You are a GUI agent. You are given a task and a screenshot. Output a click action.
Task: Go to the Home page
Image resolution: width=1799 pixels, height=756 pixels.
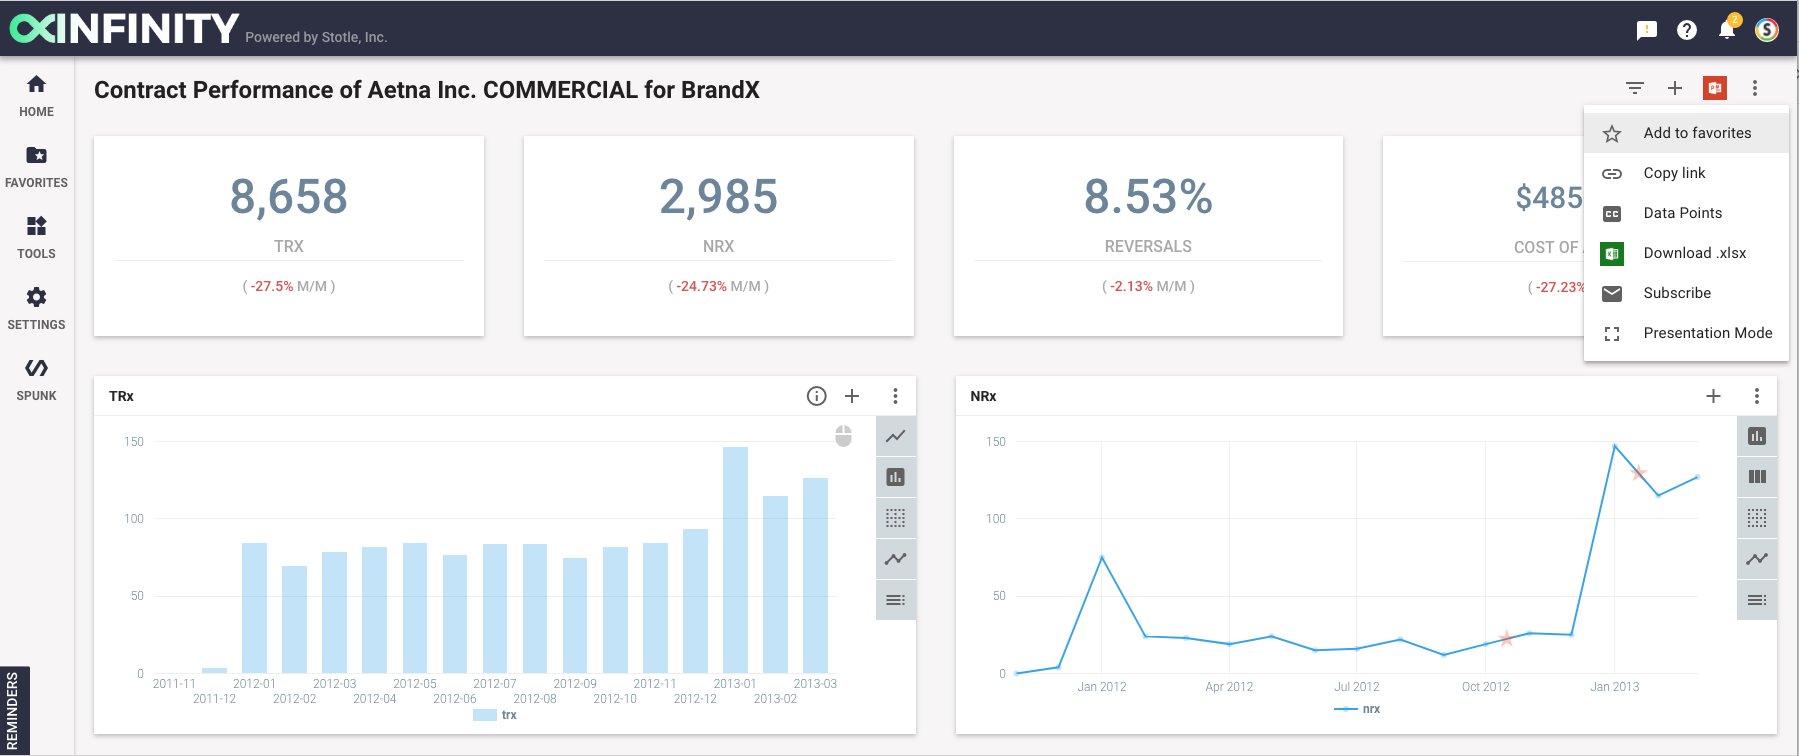click(36, 96)
